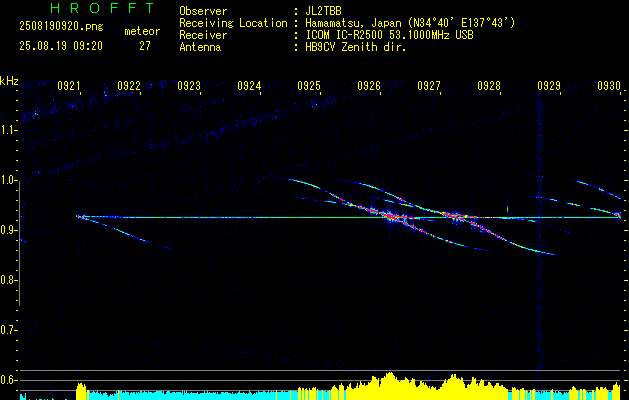
Task: Click the Hamamatsu, Japan location text
Action: point(410,23)
